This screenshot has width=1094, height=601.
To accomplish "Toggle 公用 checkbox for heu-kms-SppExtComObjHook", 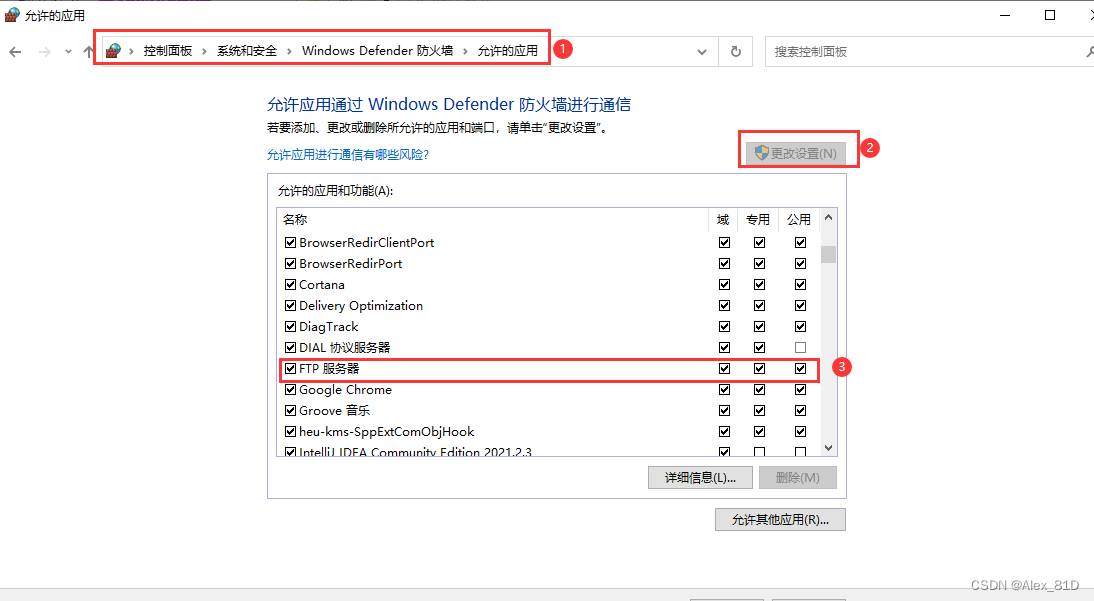I will pos(800,431).
